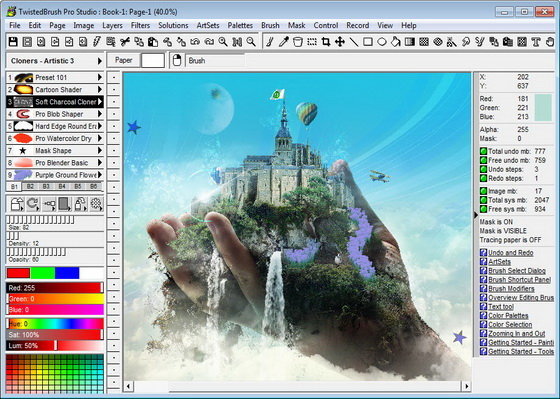Select the bucket-shaped tool icon after eyedropper

298,42
